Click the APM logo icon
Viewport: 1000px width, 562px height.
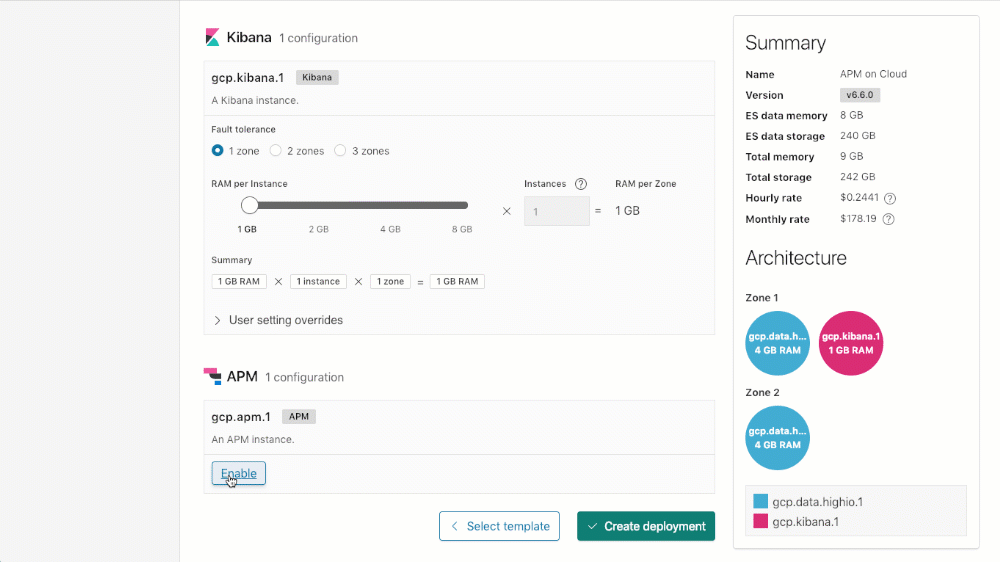coord(212,376)
